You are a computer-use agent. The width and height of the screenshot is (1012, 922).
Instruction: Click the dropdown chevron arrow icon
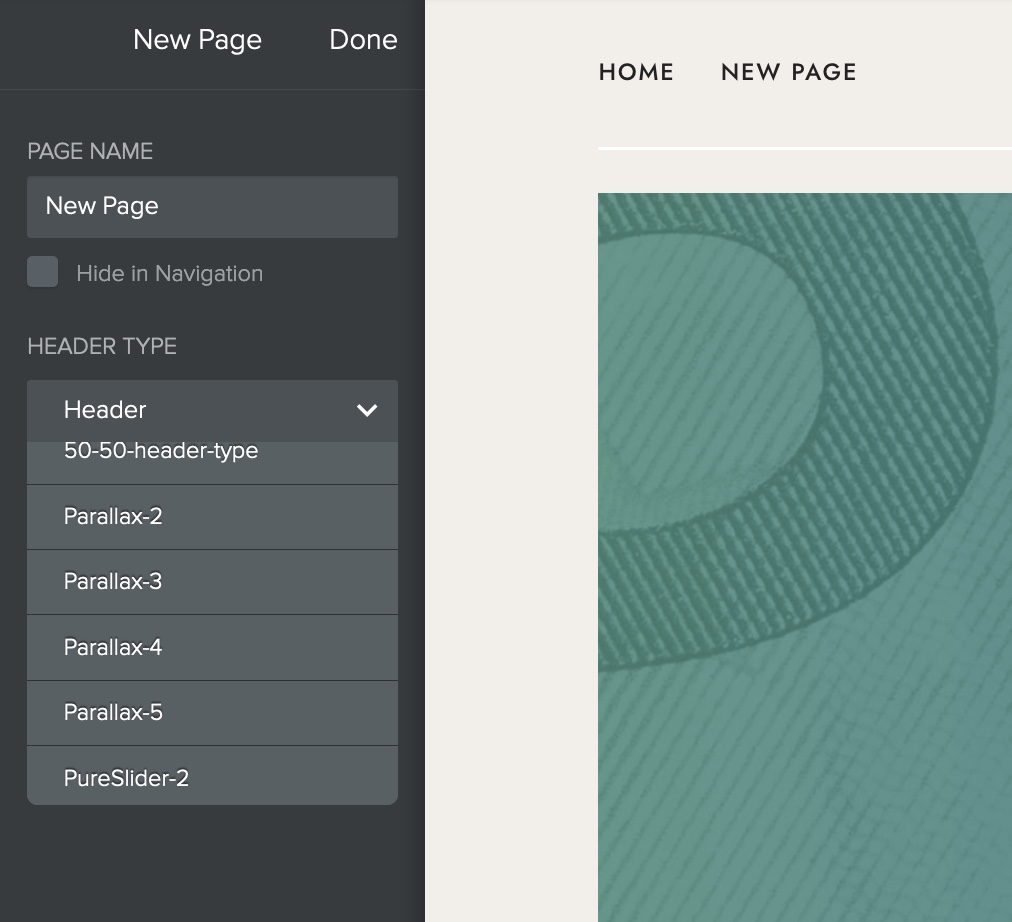[x=367, y=410]
